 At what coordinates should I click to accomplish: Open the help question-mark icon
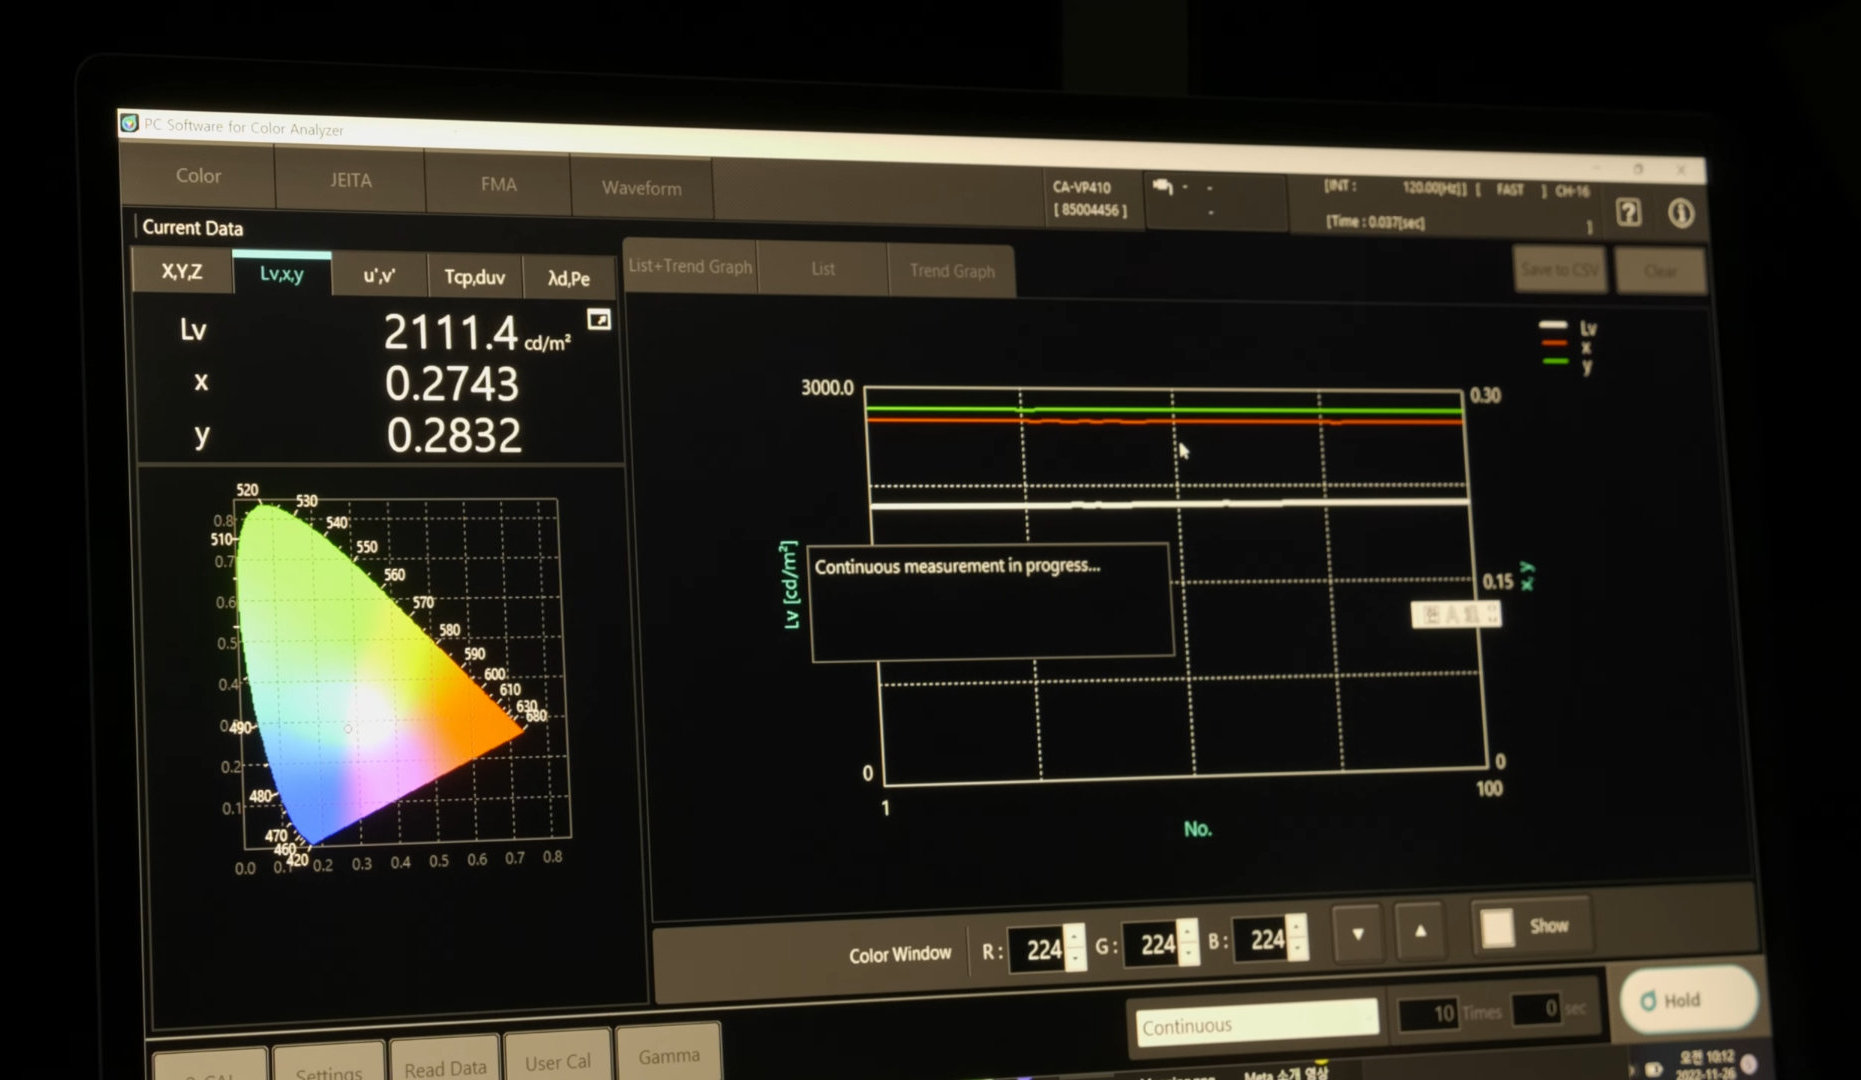1628,212
